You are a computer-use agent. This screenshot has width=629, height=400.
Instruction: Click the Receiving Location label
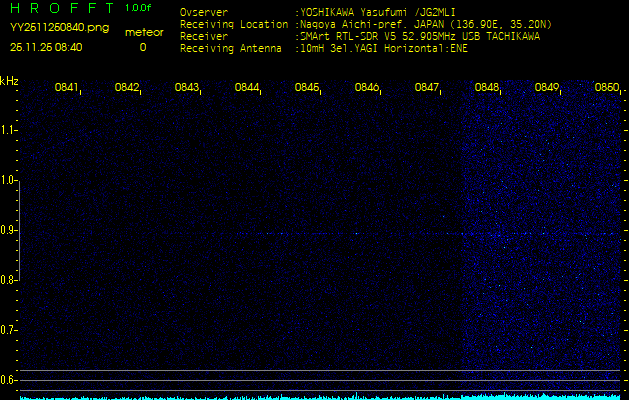pyautogui.click(x=234, y=24)
